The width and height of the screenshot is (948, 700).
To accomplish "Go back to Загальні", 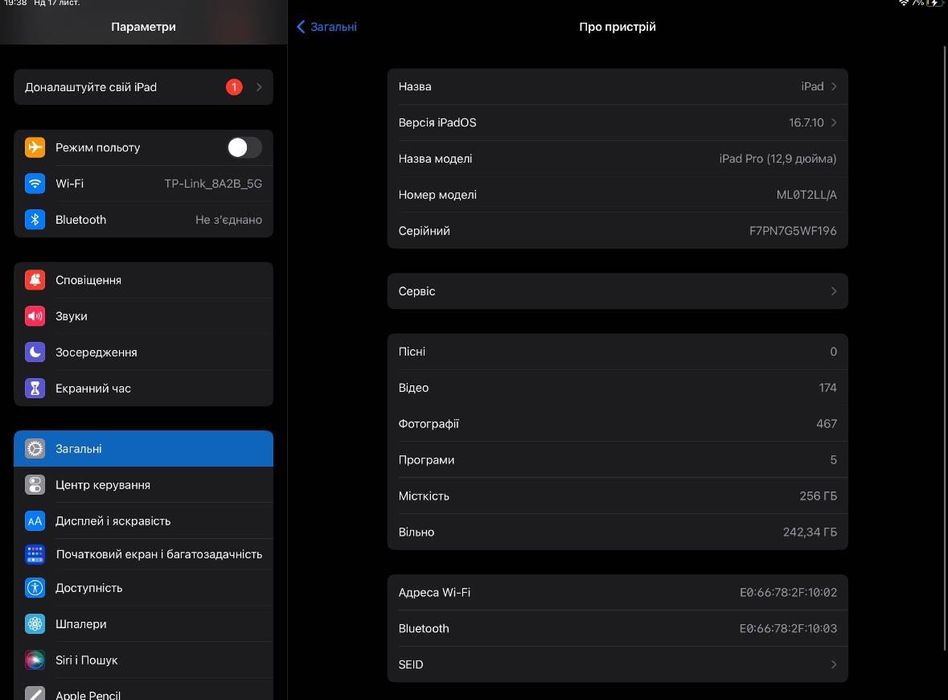I will [x=326, y=27].
